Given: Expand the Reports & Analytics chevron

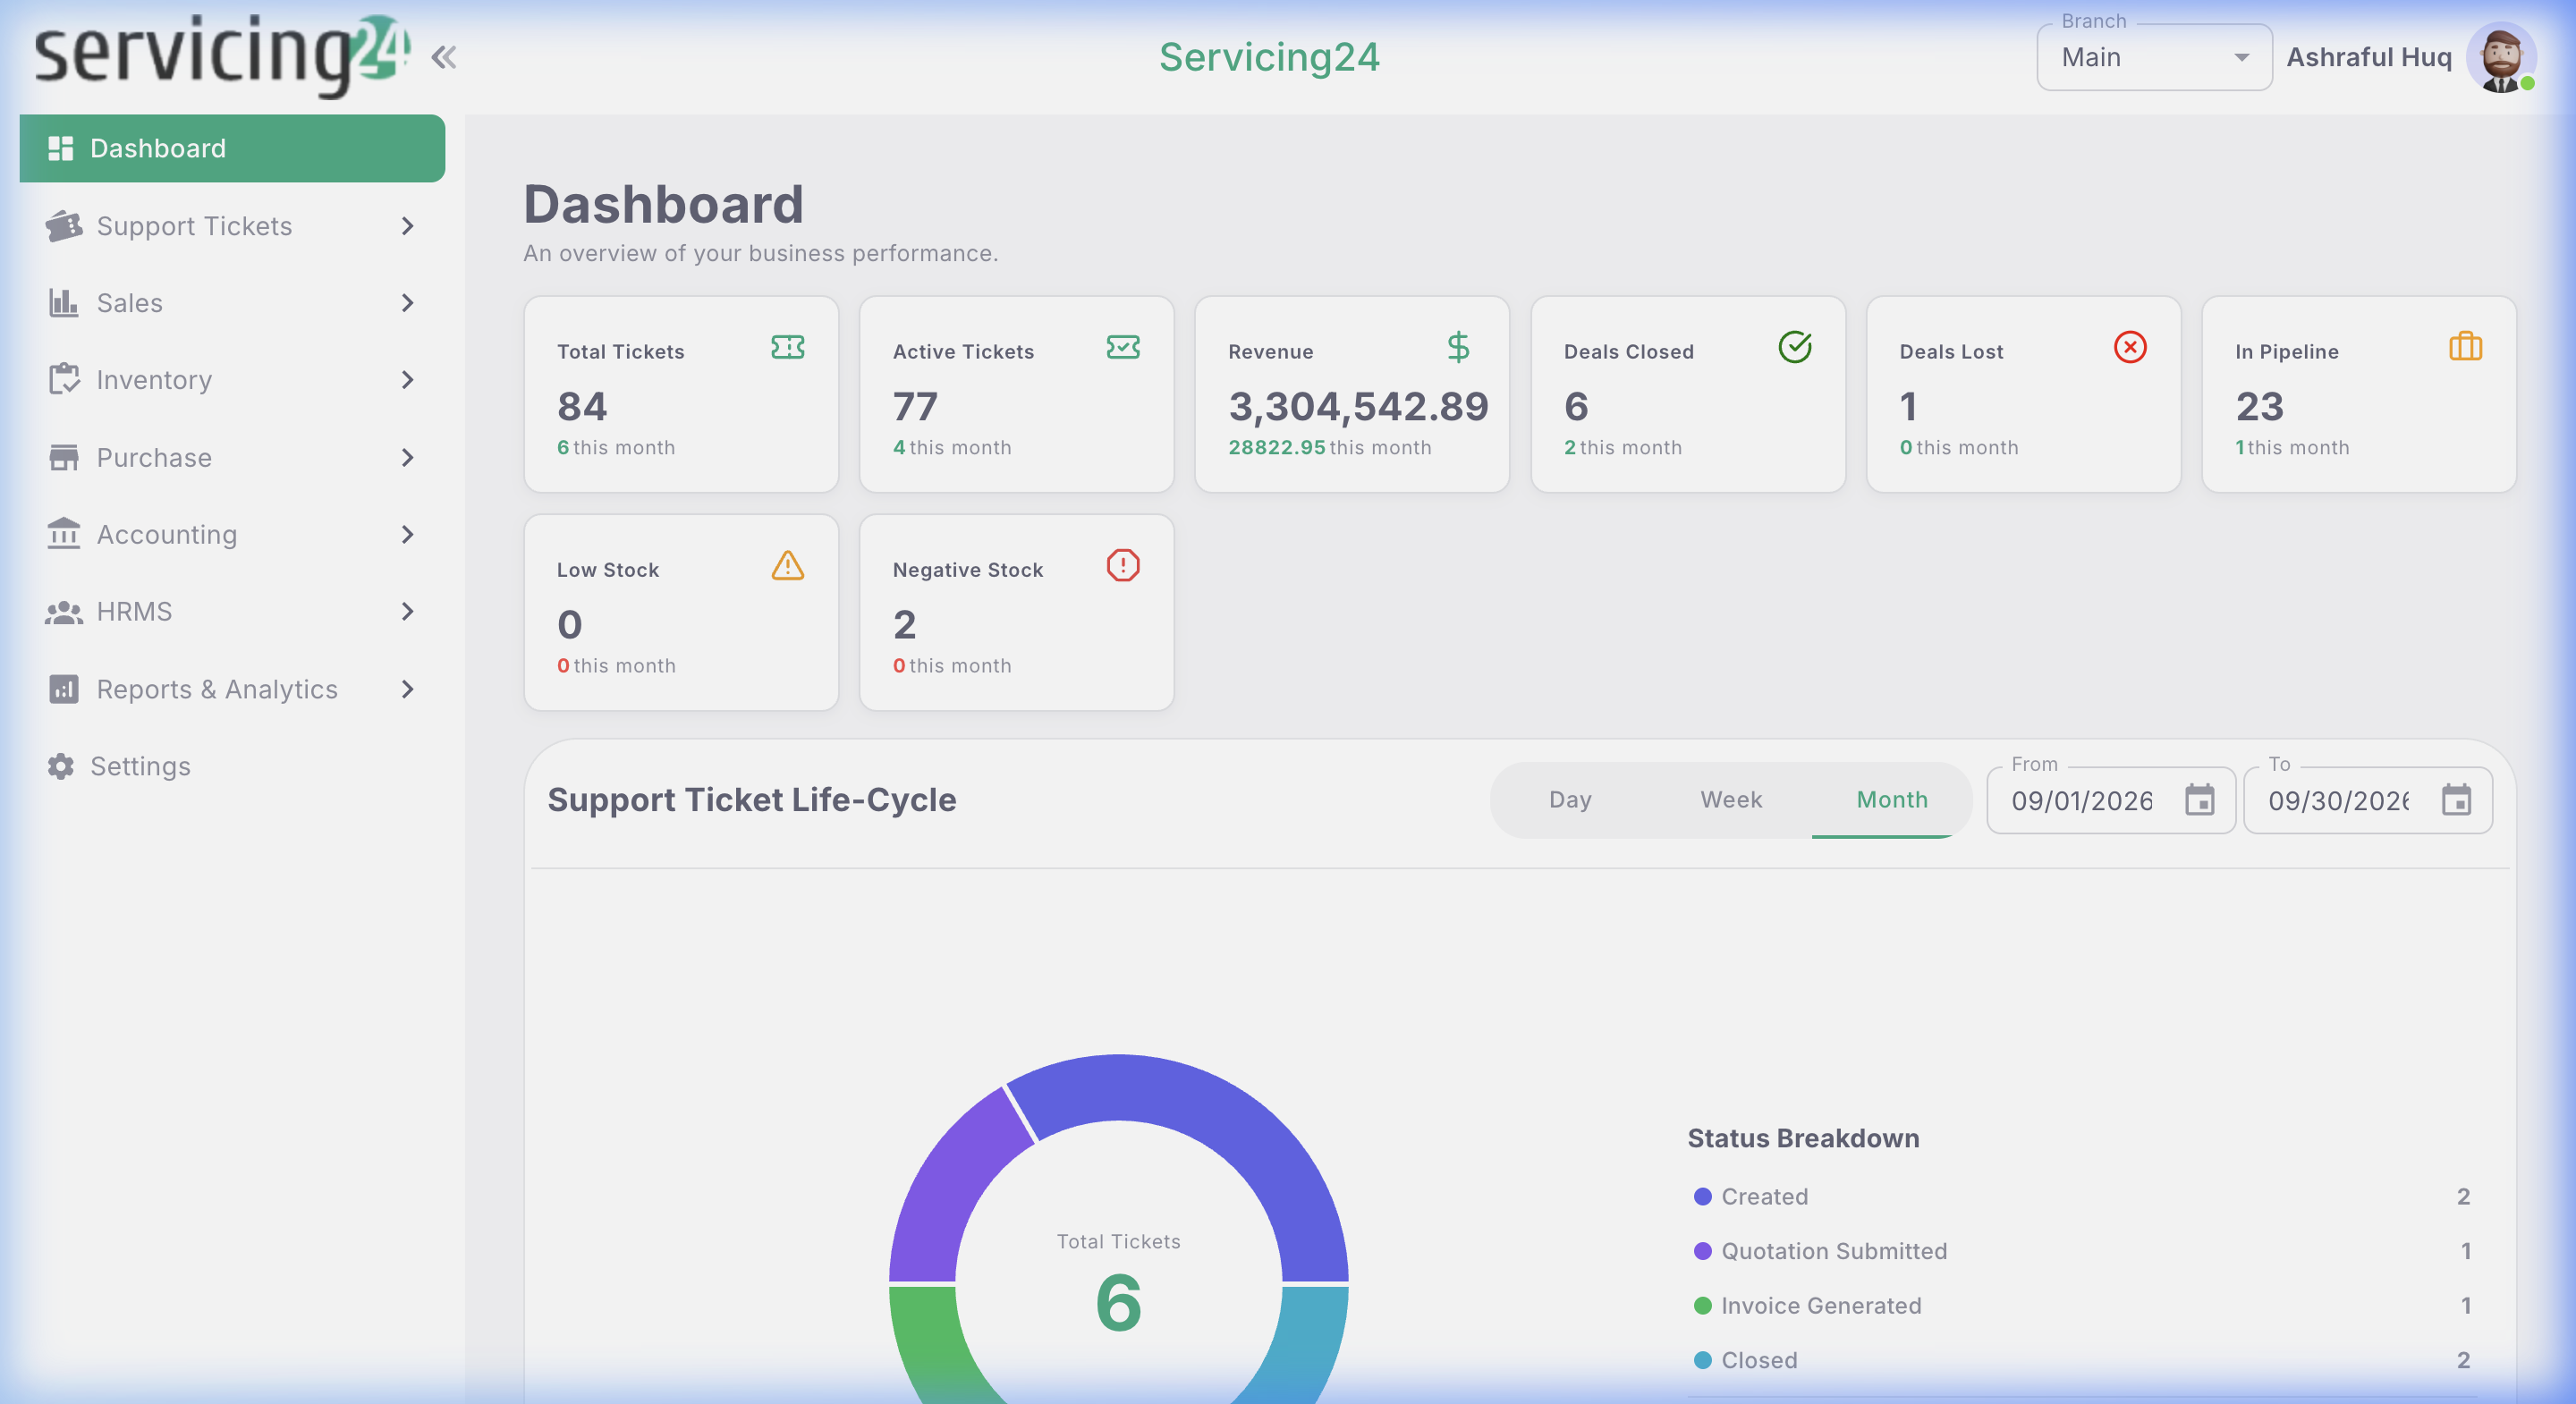Looking at the screenshot, I should tap(407, 689).
